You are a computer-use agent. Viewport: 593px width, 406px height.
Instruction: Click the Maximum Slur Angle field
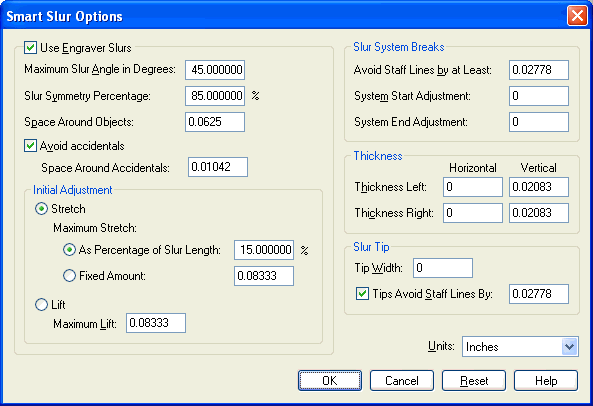(215, 70)
